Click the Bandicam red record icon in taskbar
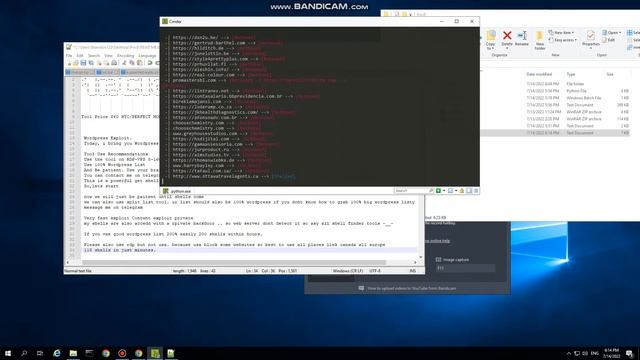The height and width of the screenshot is (360, 640). click(x=122, y=353)
